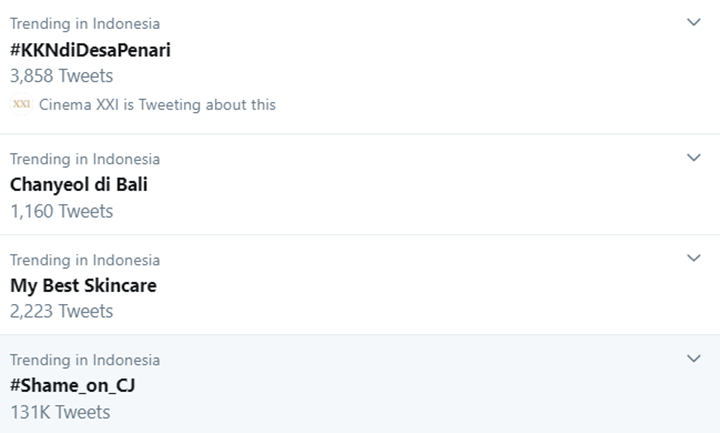
Task: Open the chevron menu beside Chanyeol di Bali
Action: (694, 157)
